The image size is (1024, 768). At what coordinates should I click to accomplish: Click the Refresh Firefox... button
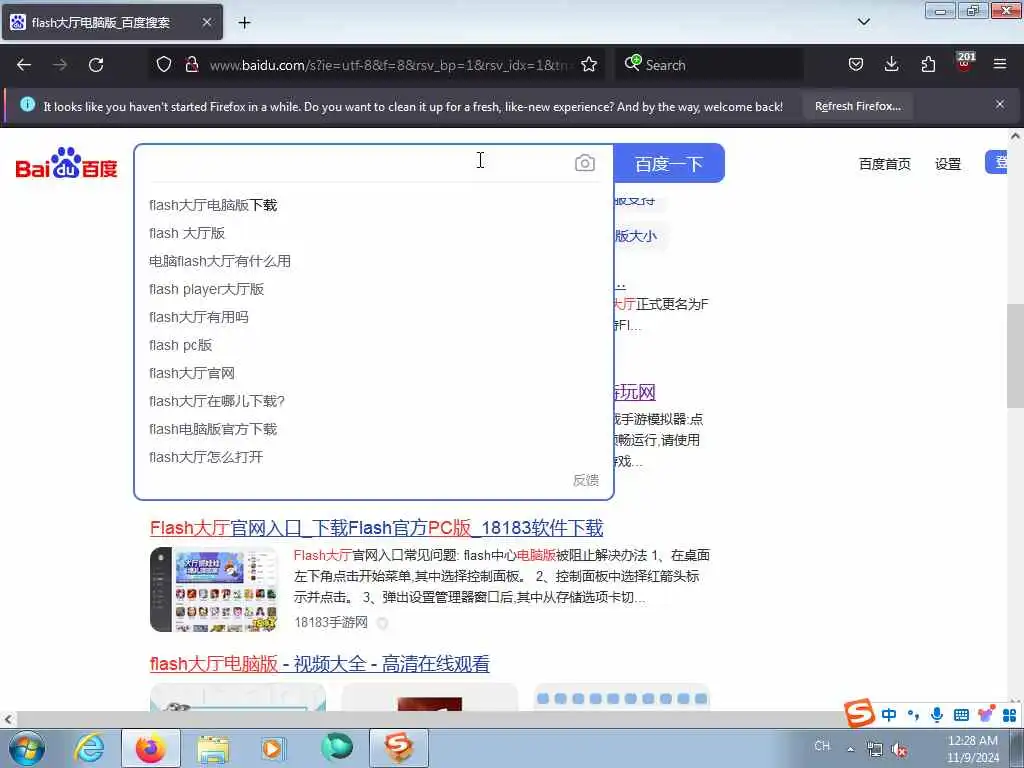858,106
